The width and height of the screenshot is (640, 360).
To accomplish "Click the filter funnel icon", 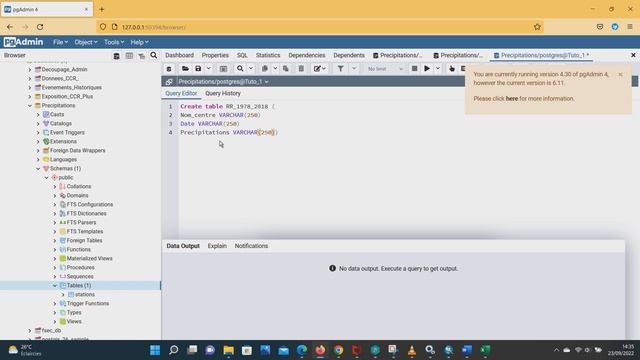I will (340, 69).
